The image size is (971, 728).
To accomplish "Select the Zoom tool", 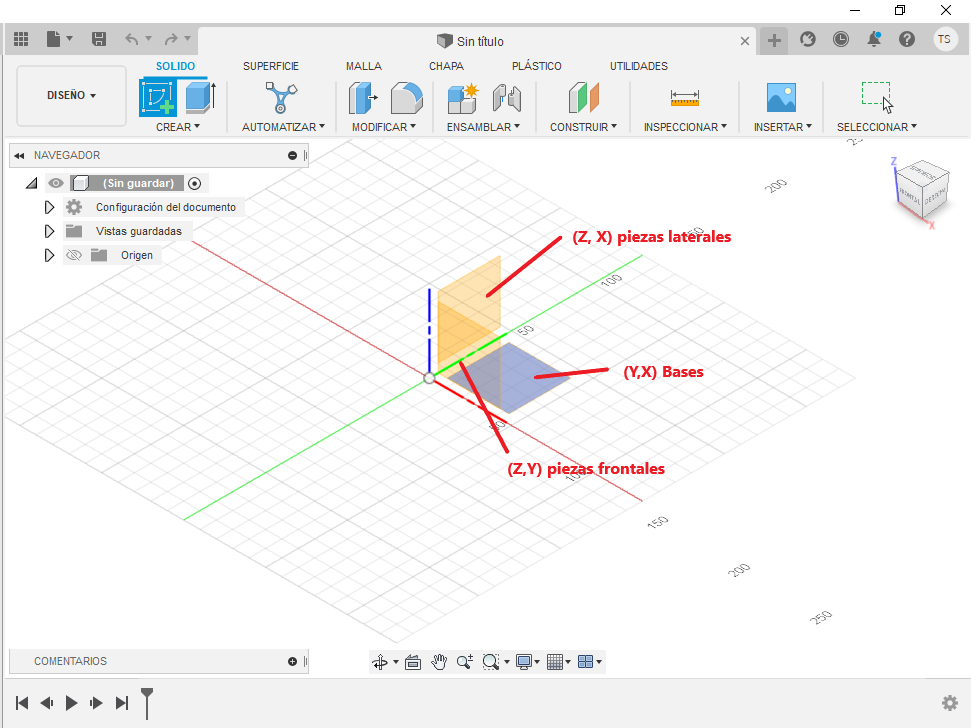I will click(x=464, y=662).
